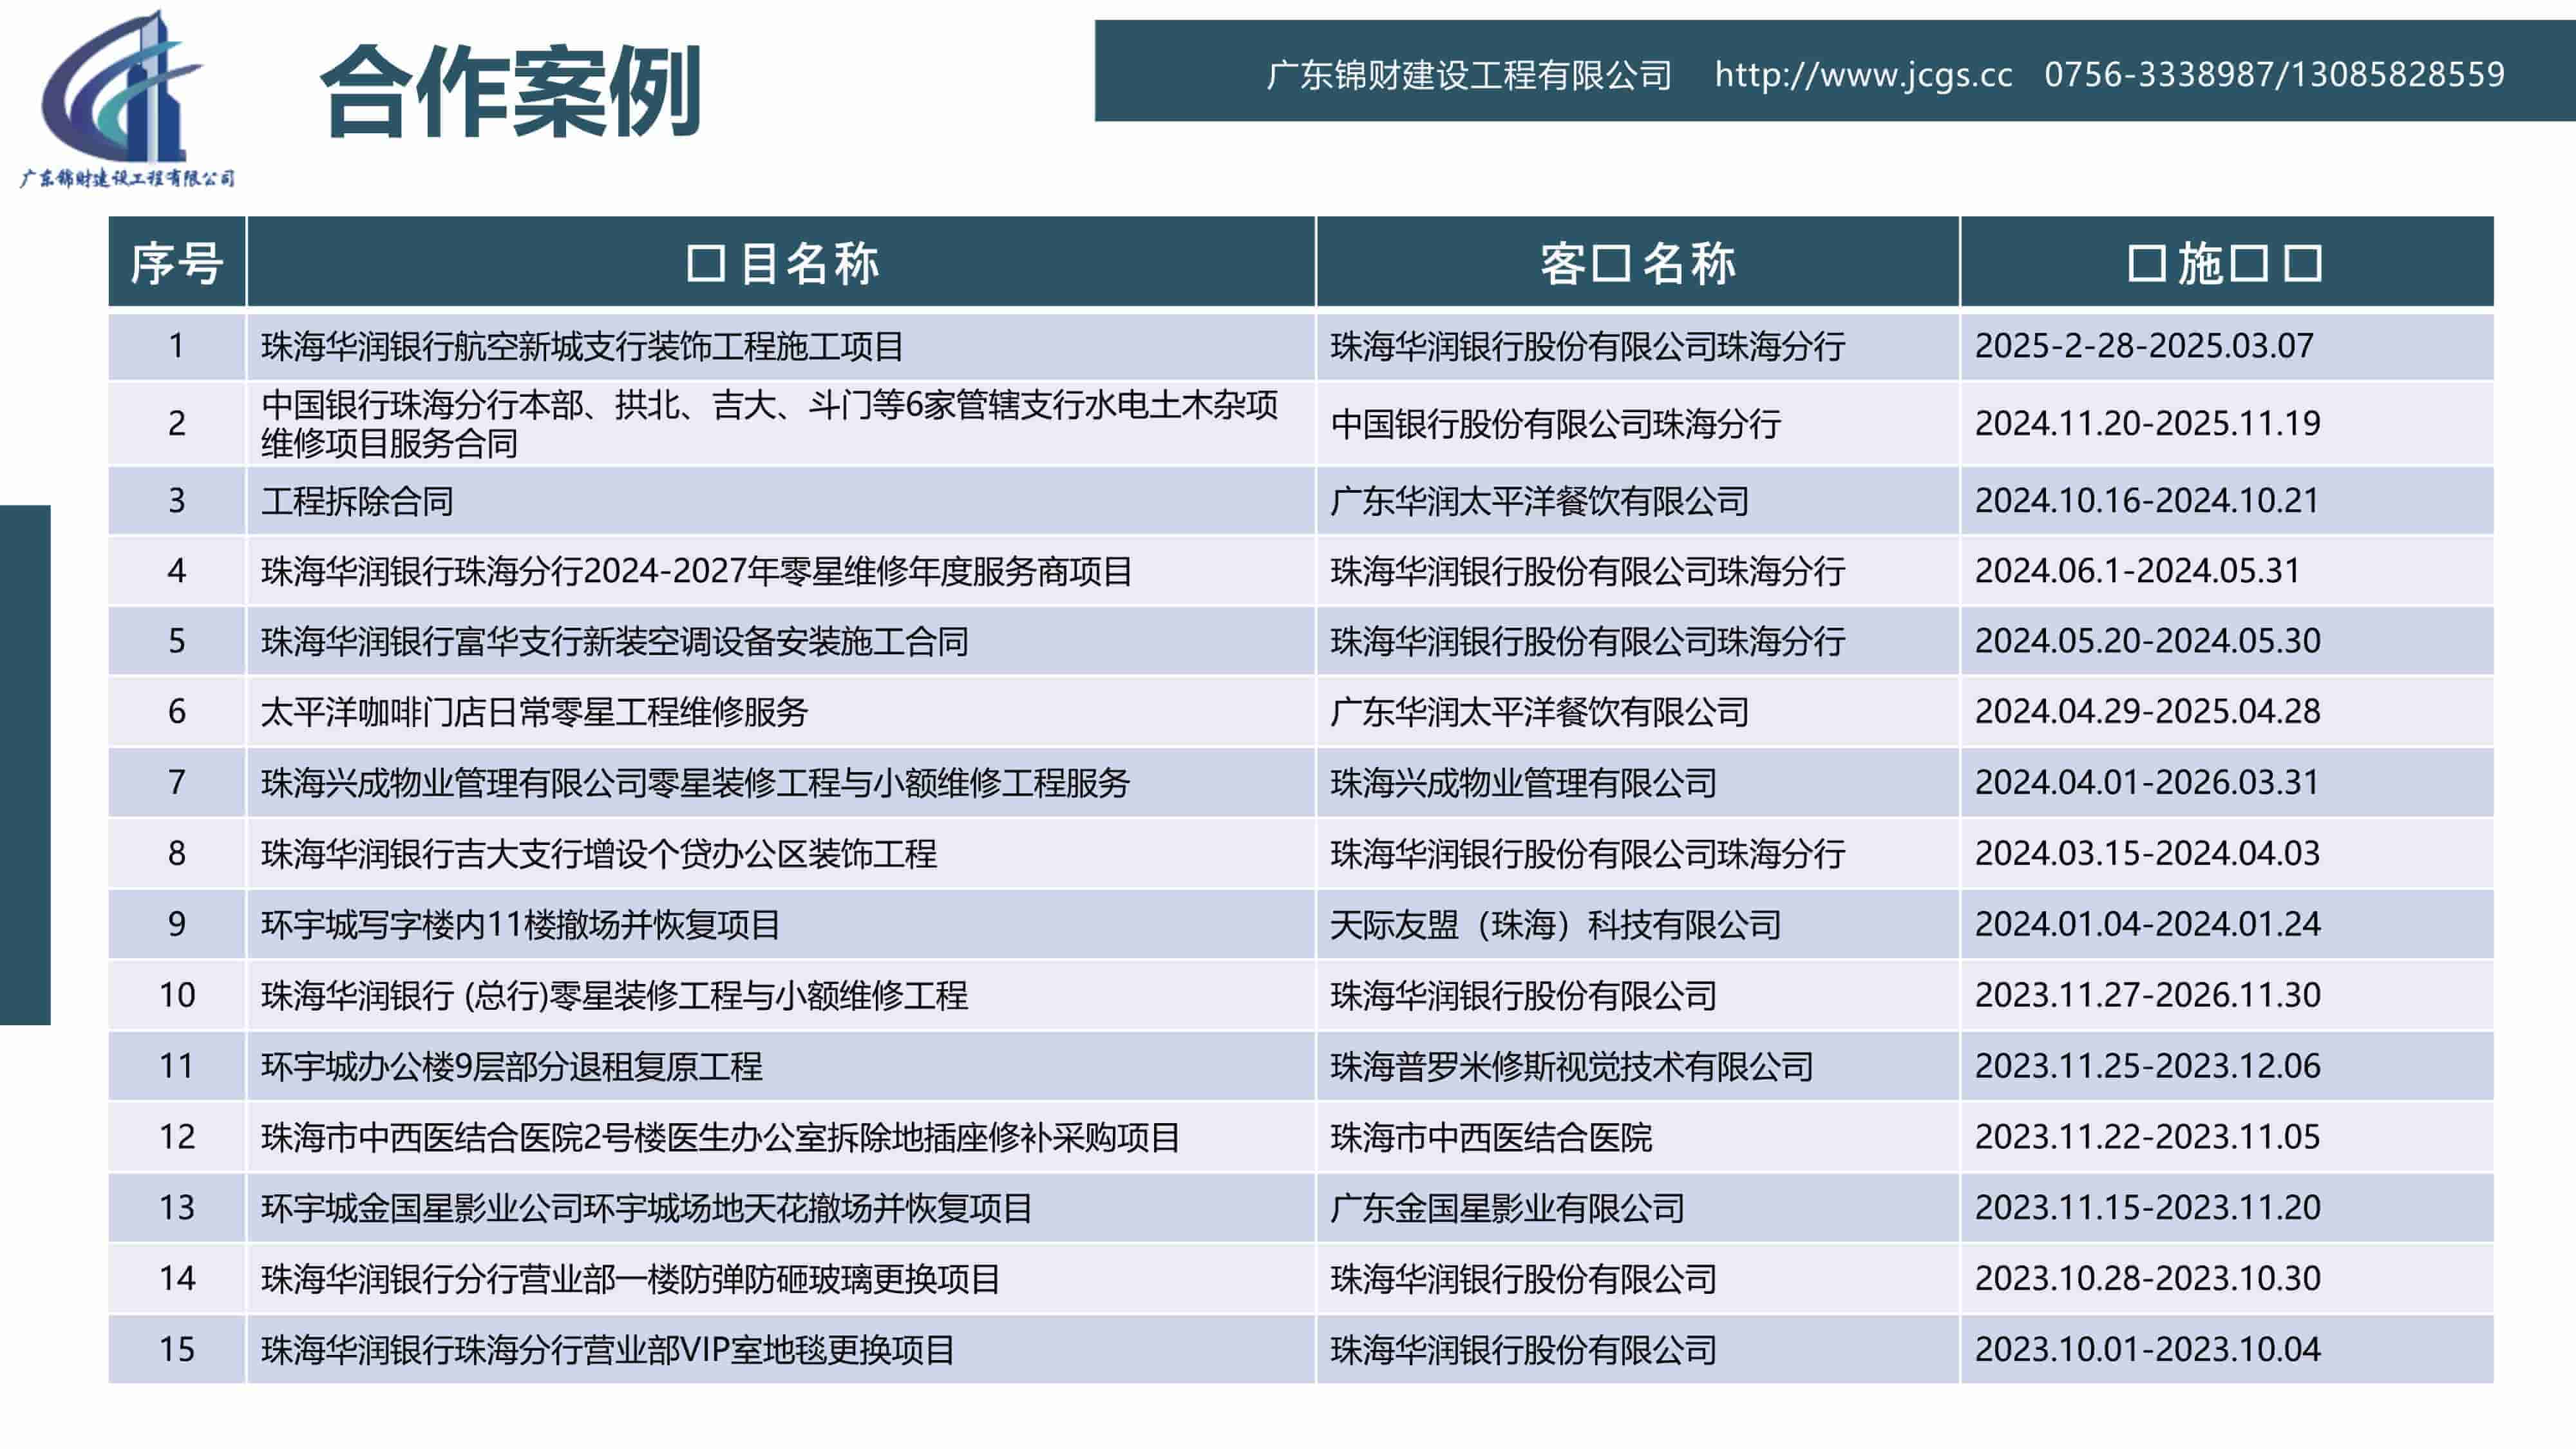
Task: Click the phone number 0756-3338987/13085828559
Action: [2274, 75]
